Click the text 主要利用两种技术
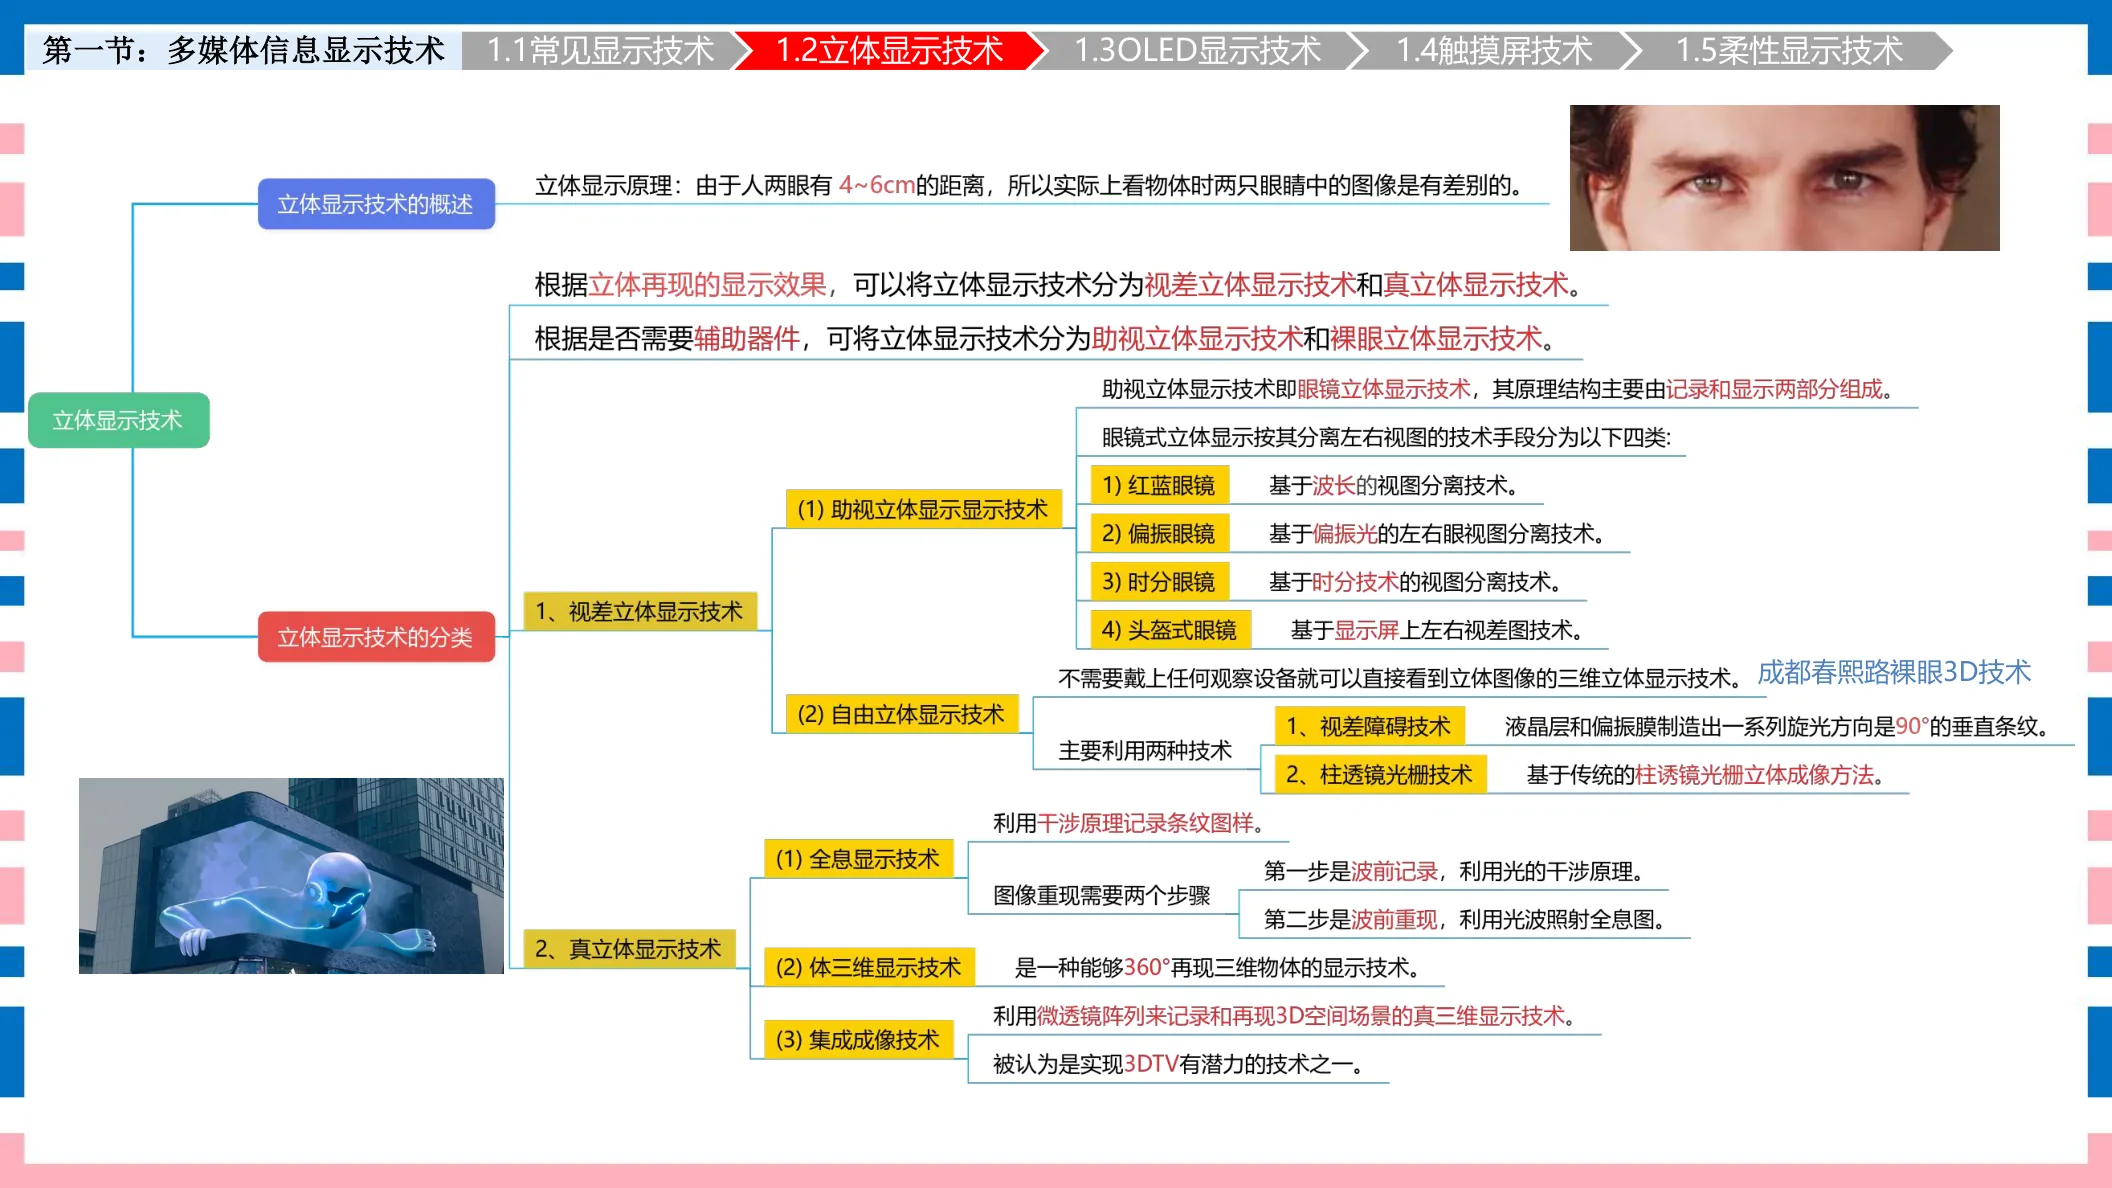Image resolution: width=2112 pixels, height=1188 pixels. pyautogui.click(x=1145, y=750)
